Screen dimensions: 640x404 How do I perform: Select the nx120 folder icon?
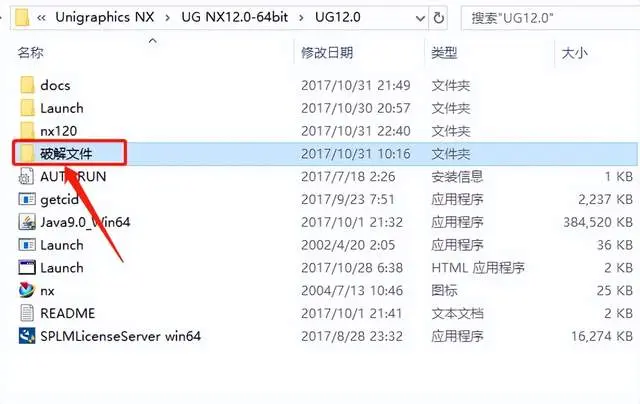(27, 131)
